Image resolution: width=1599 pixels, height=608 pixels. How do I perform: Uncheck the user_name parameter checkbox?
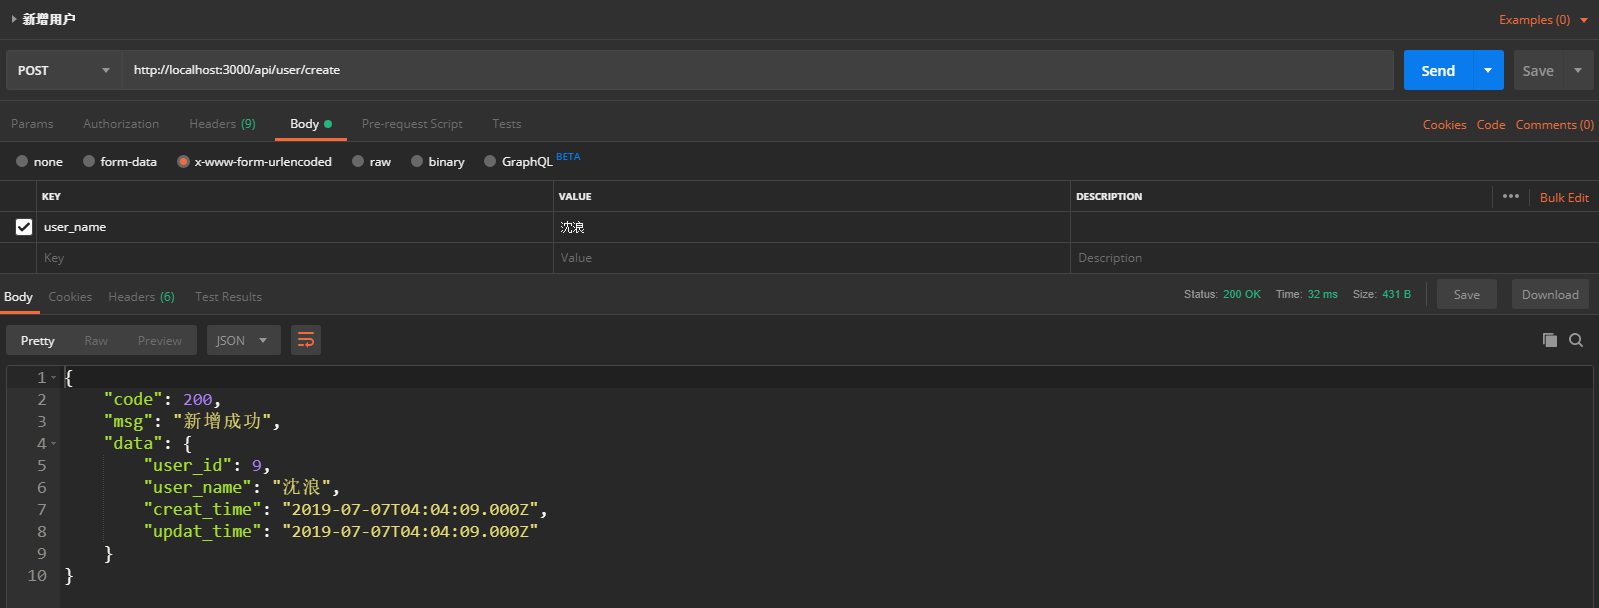pyautogui.click(x=24, y=227)
